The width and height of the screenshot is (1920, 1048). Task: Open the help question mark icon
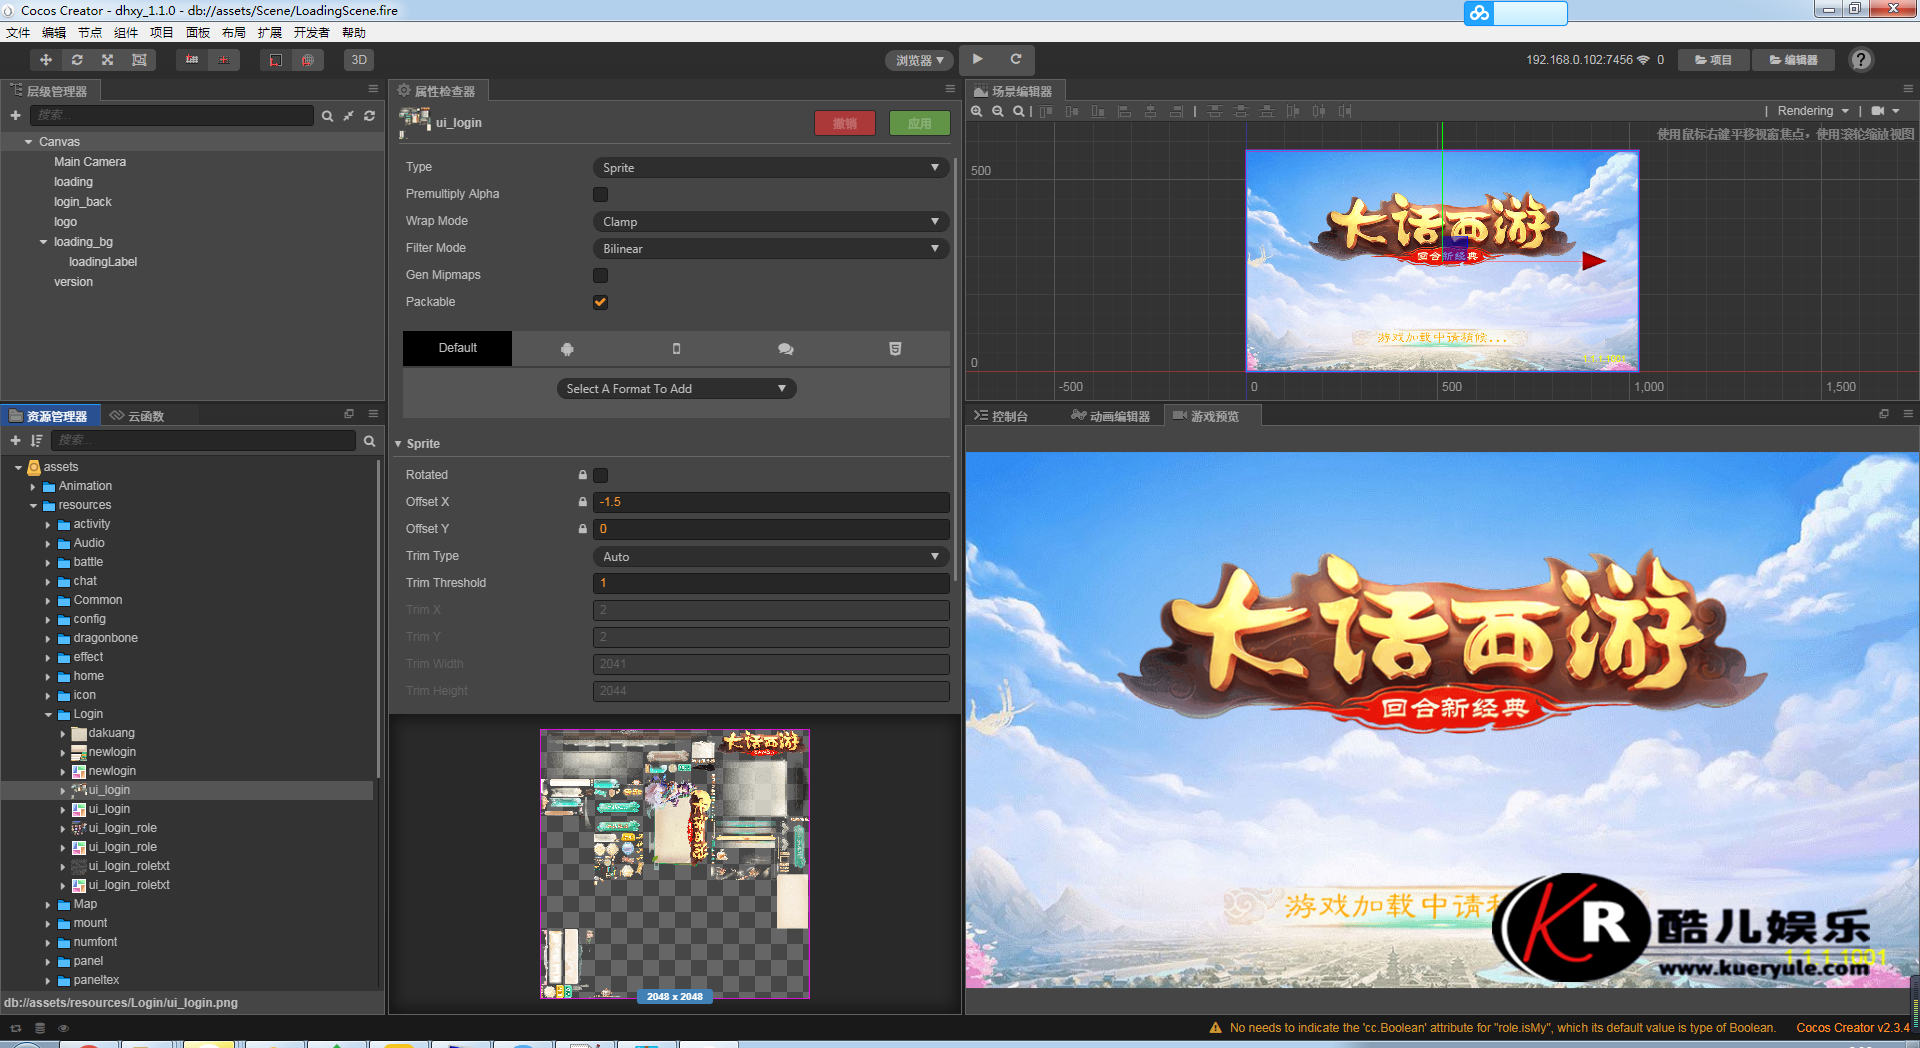(x=1861, y=60)
